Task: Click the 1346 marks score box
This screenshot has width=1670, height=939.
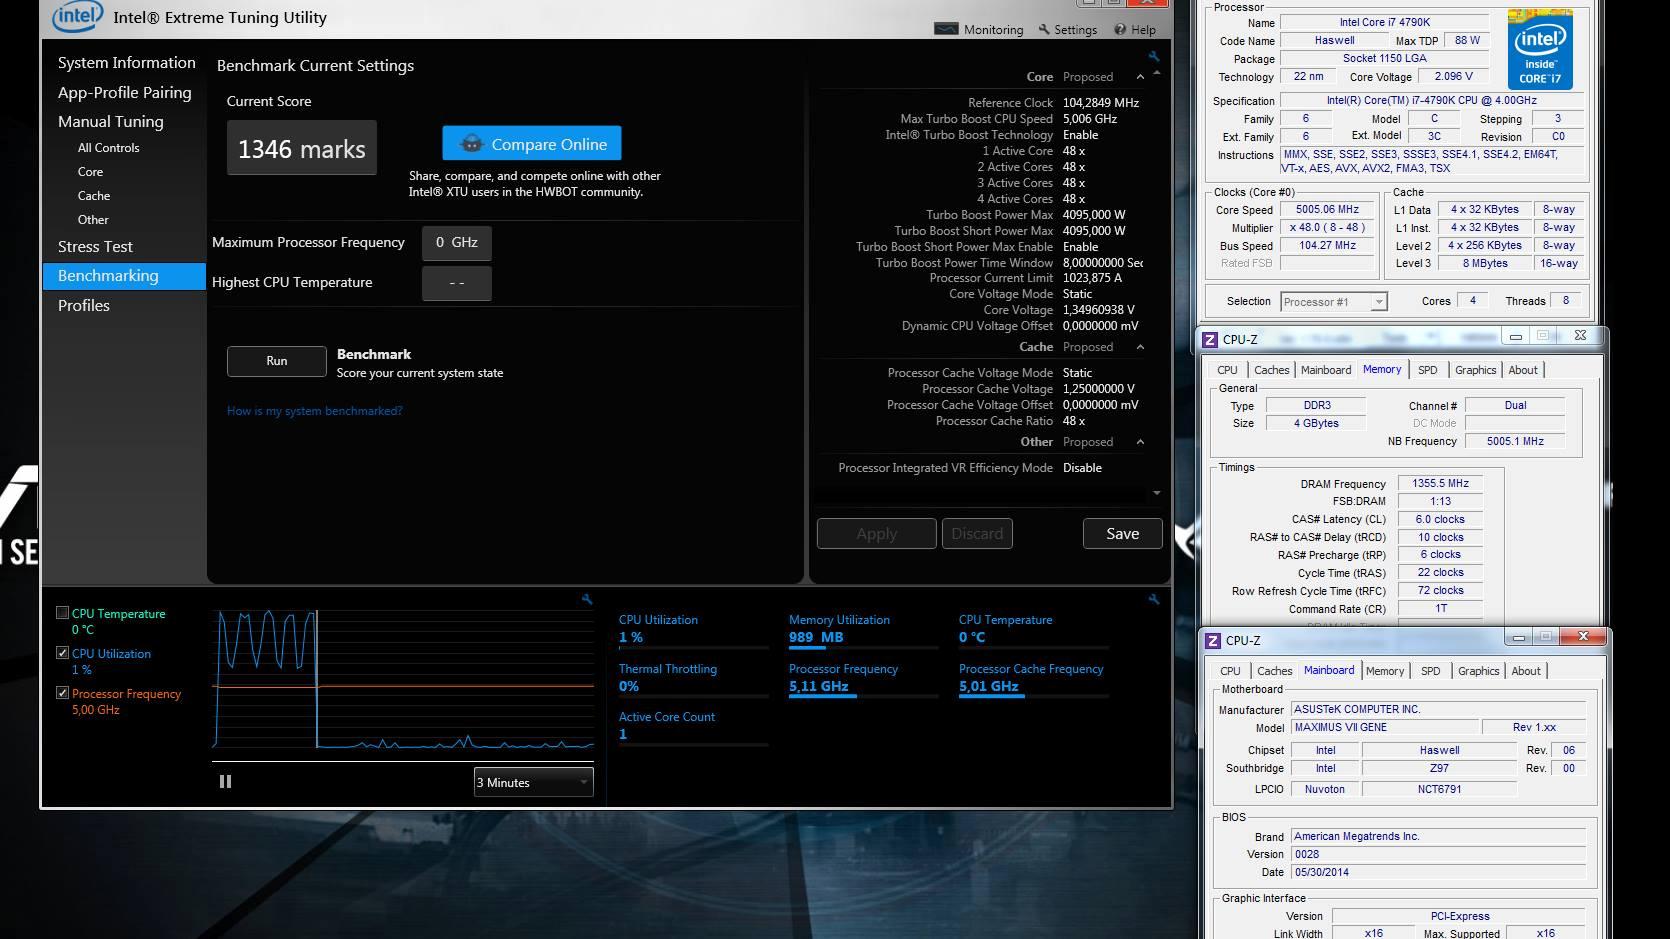Action: tap(302, 148)
